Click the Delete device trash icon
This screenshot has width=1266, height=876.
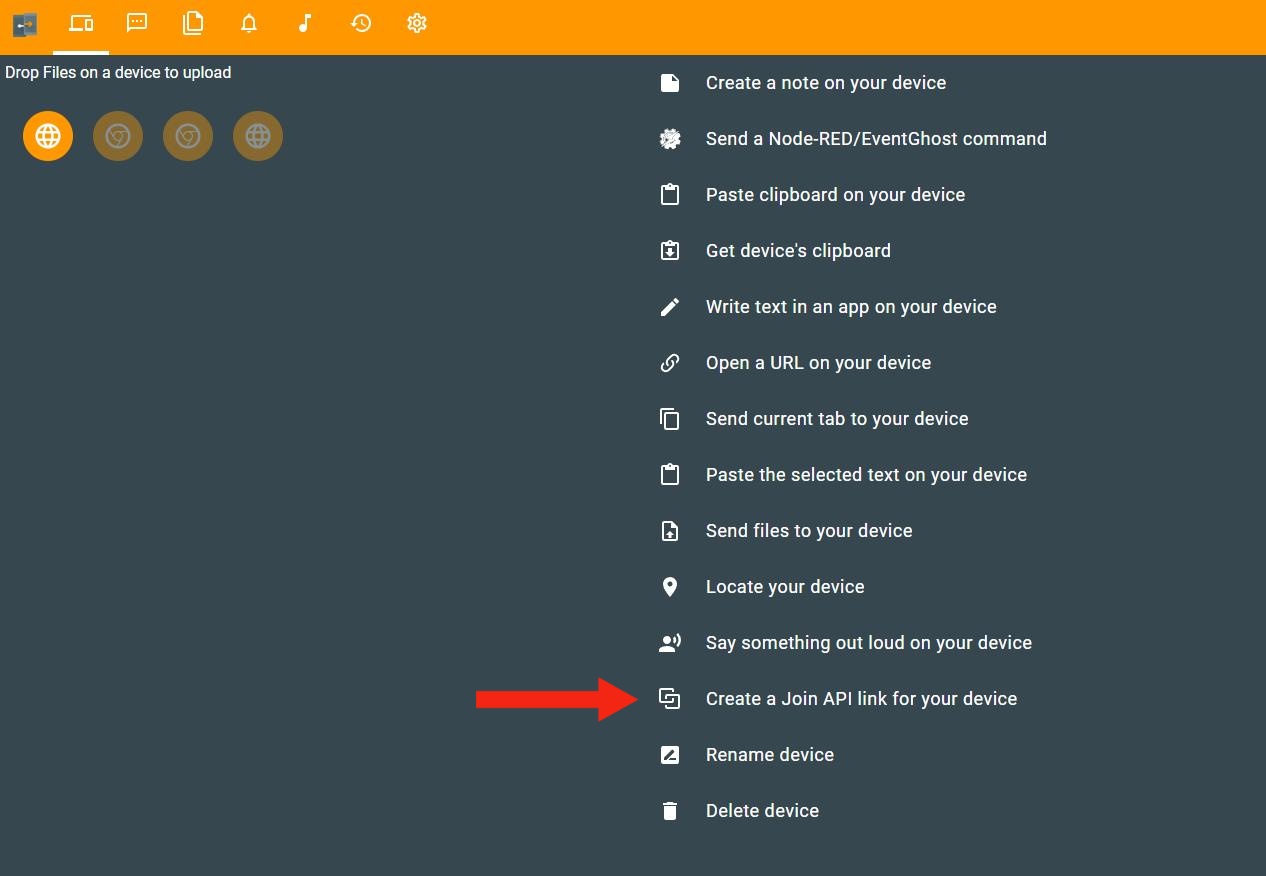[670, 811]
